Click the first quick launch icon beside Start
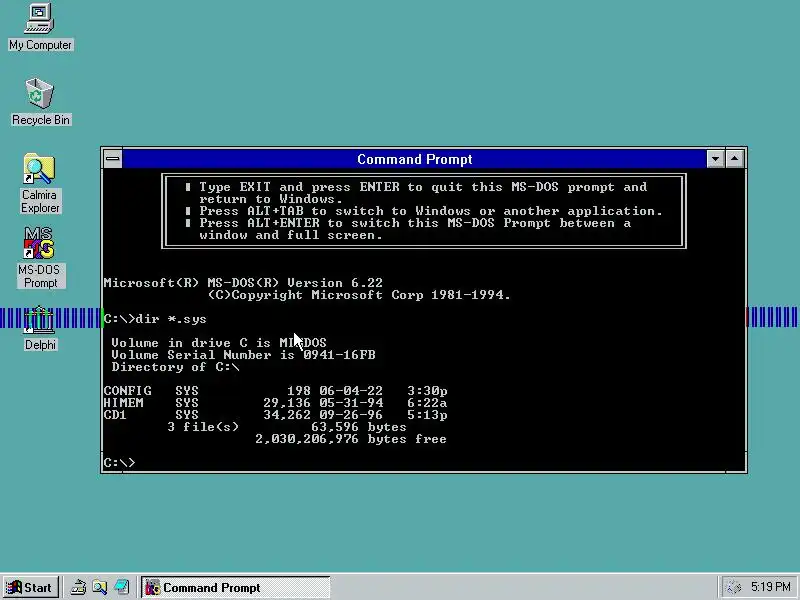 [x=78, y=588]
